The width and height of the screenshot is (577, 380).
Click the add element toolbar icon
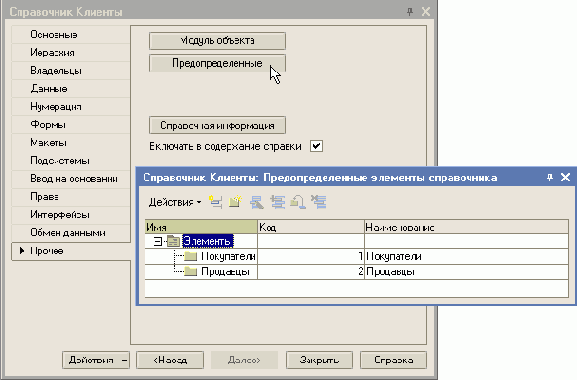coord(216,202)
